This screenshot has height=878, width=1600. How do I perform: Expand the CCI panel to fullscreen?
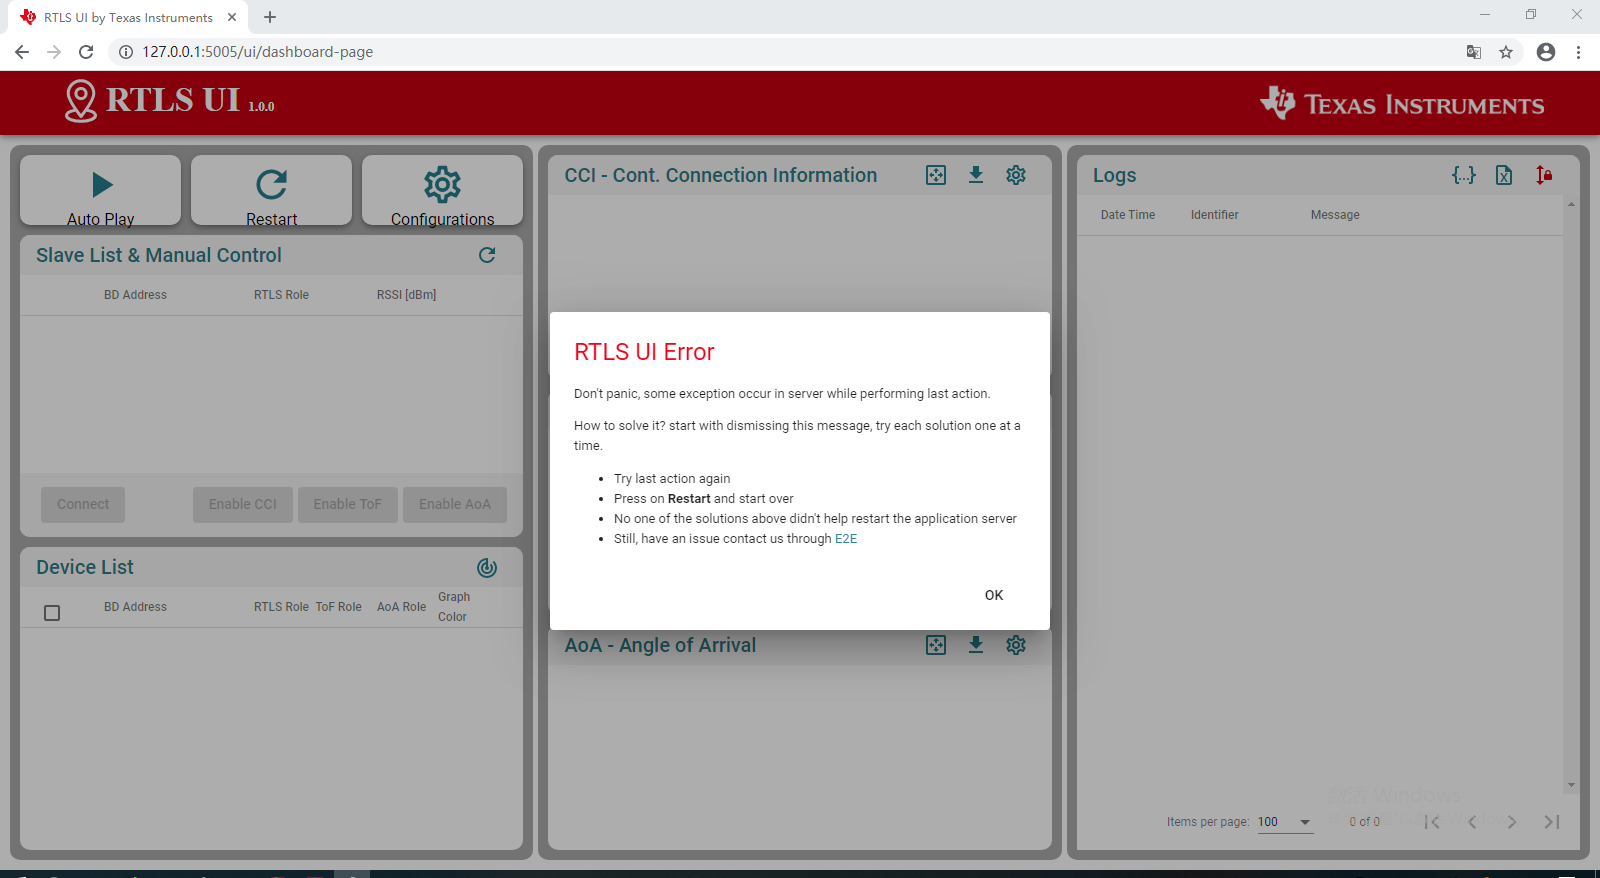936,175
